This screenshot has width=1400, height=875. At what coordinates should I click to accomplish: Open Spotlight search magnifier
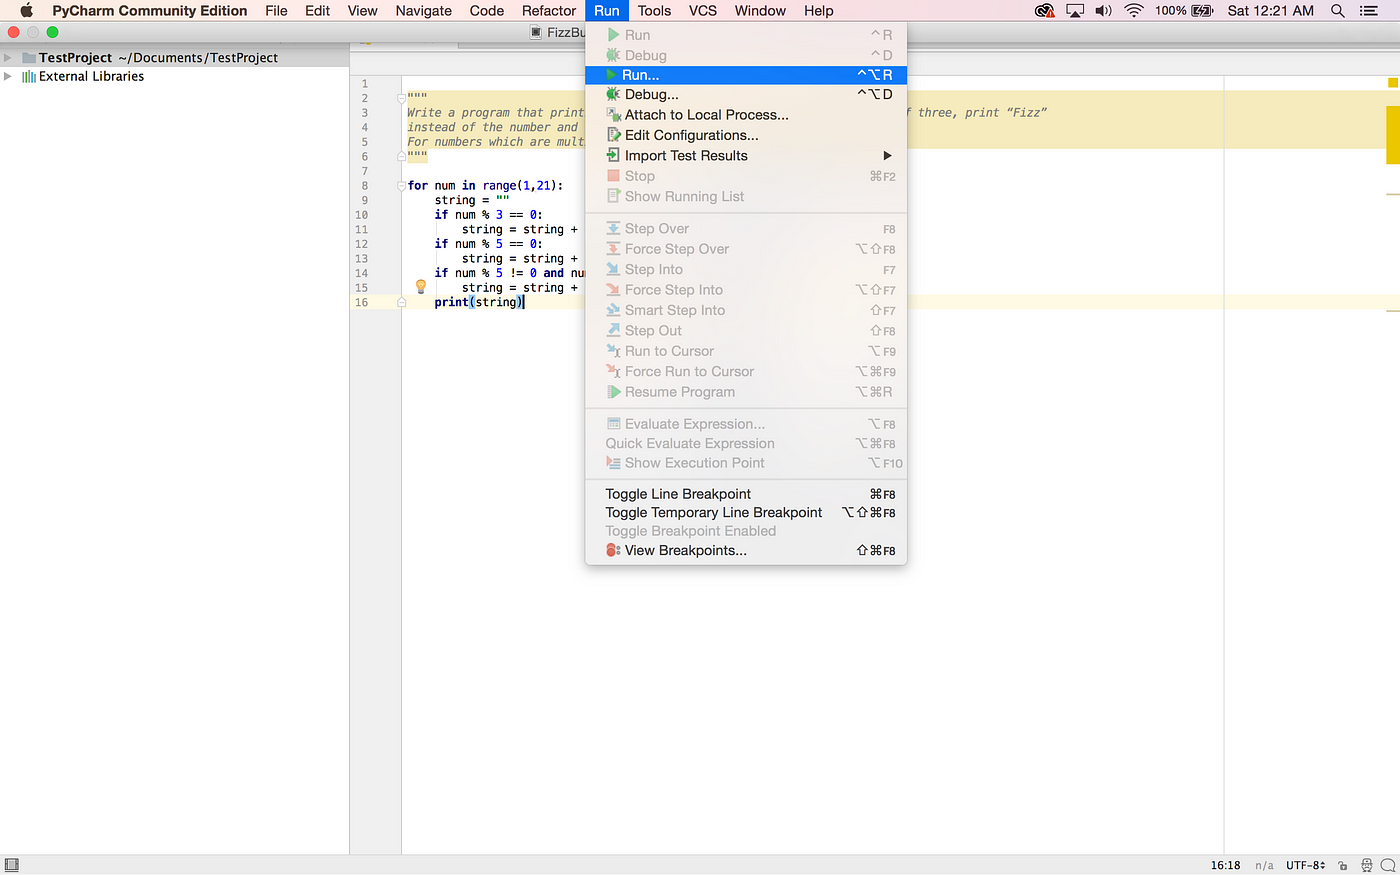pos(1337,10)
